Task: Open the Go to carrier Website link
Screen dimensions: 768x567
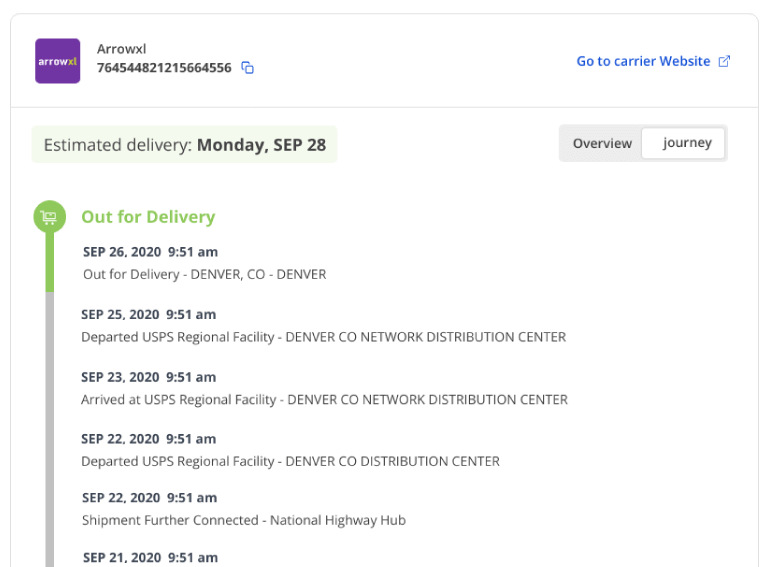Action: 643,61
